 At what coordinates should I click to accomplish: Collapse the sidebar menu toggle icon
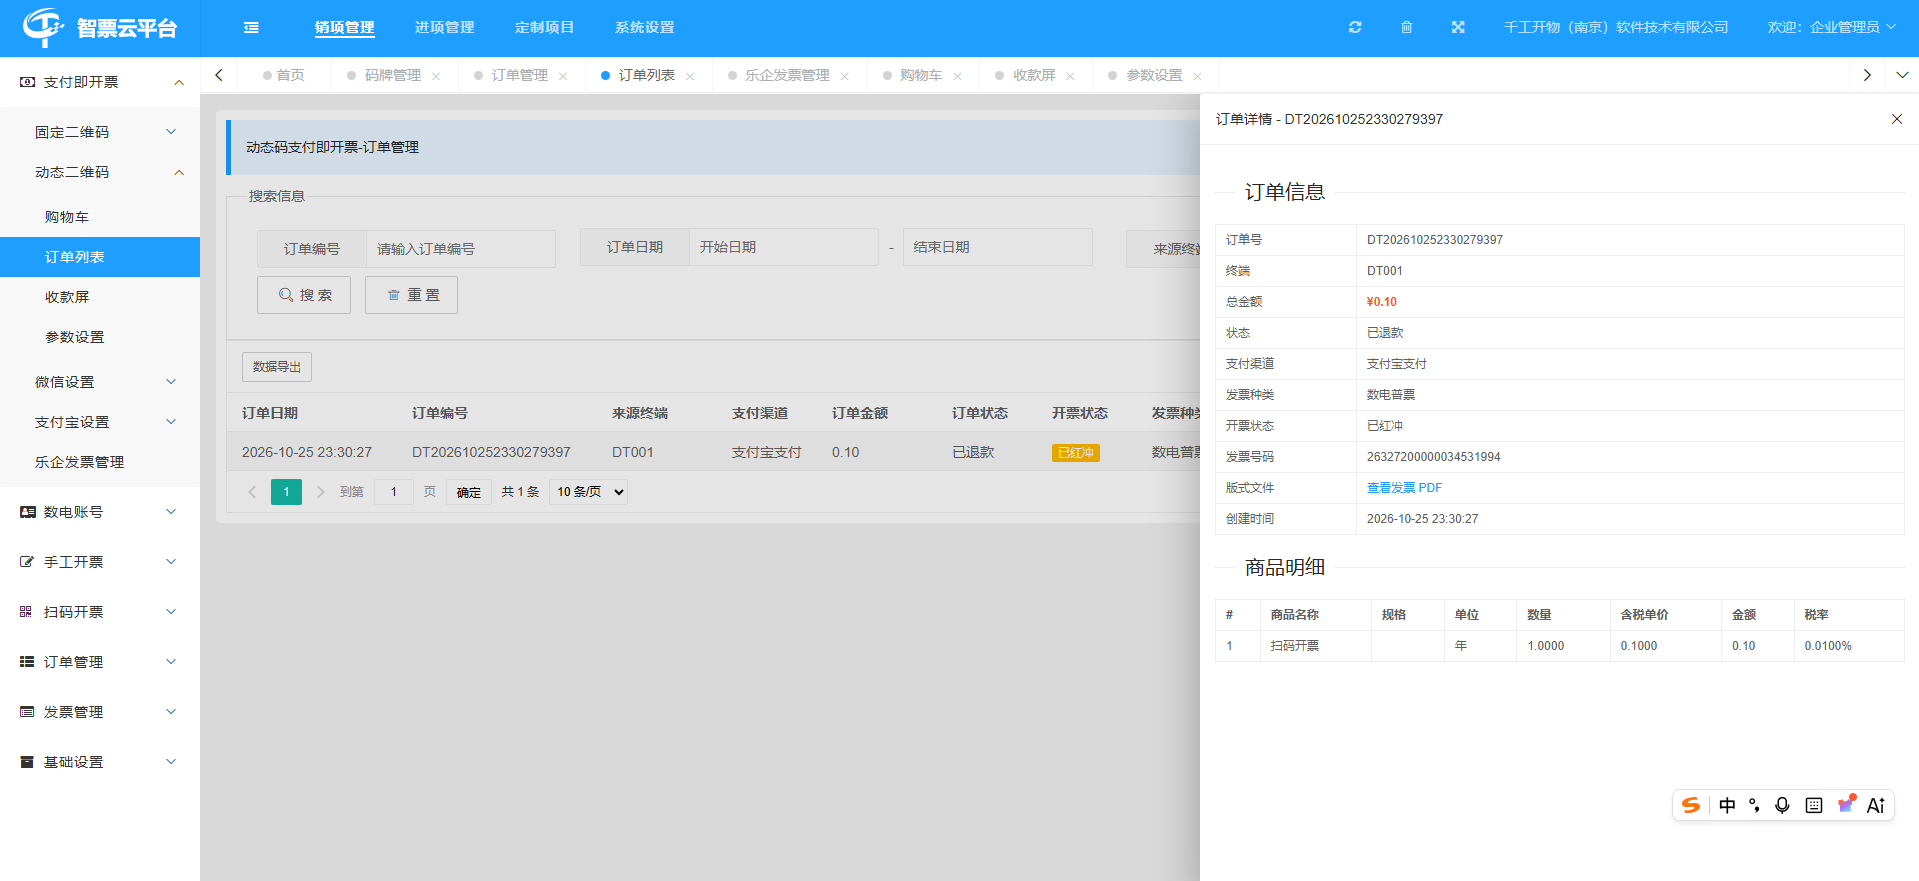pos(251,28)
